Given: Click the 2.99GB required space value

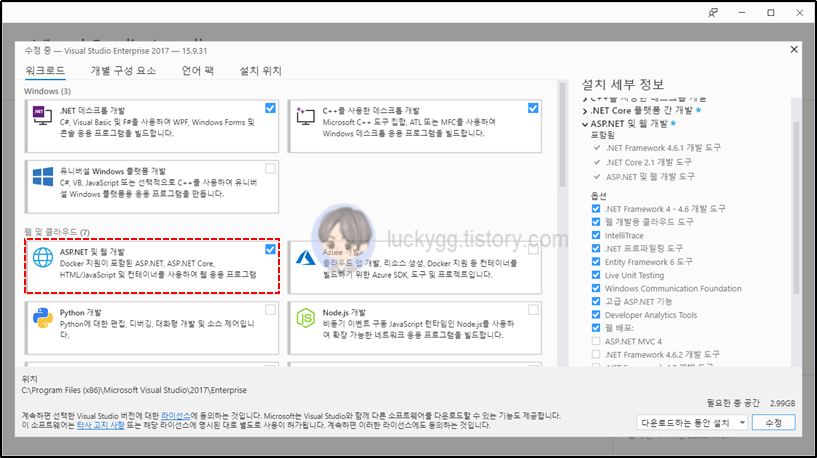Looking at the screenshot, I should 782,403.
